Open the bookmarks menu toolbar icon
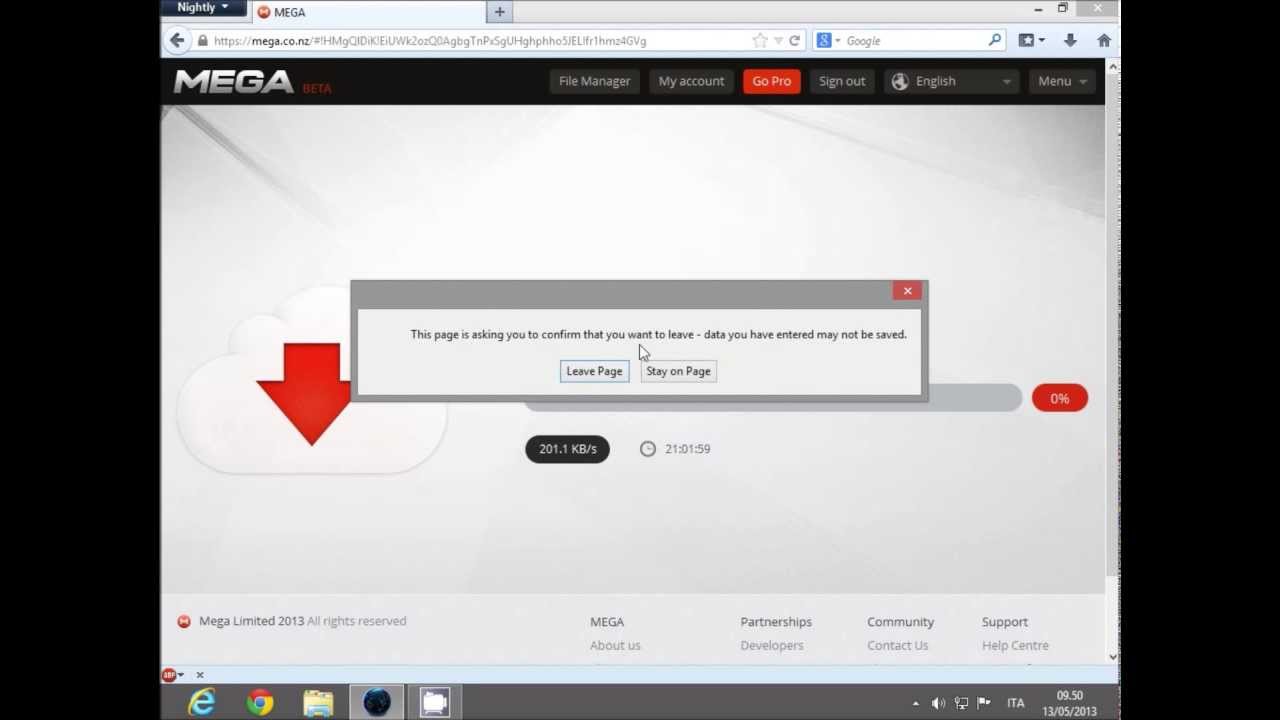Image resolution: width=1280 pixels, height=720 pixels. [x=1031, y=41]
